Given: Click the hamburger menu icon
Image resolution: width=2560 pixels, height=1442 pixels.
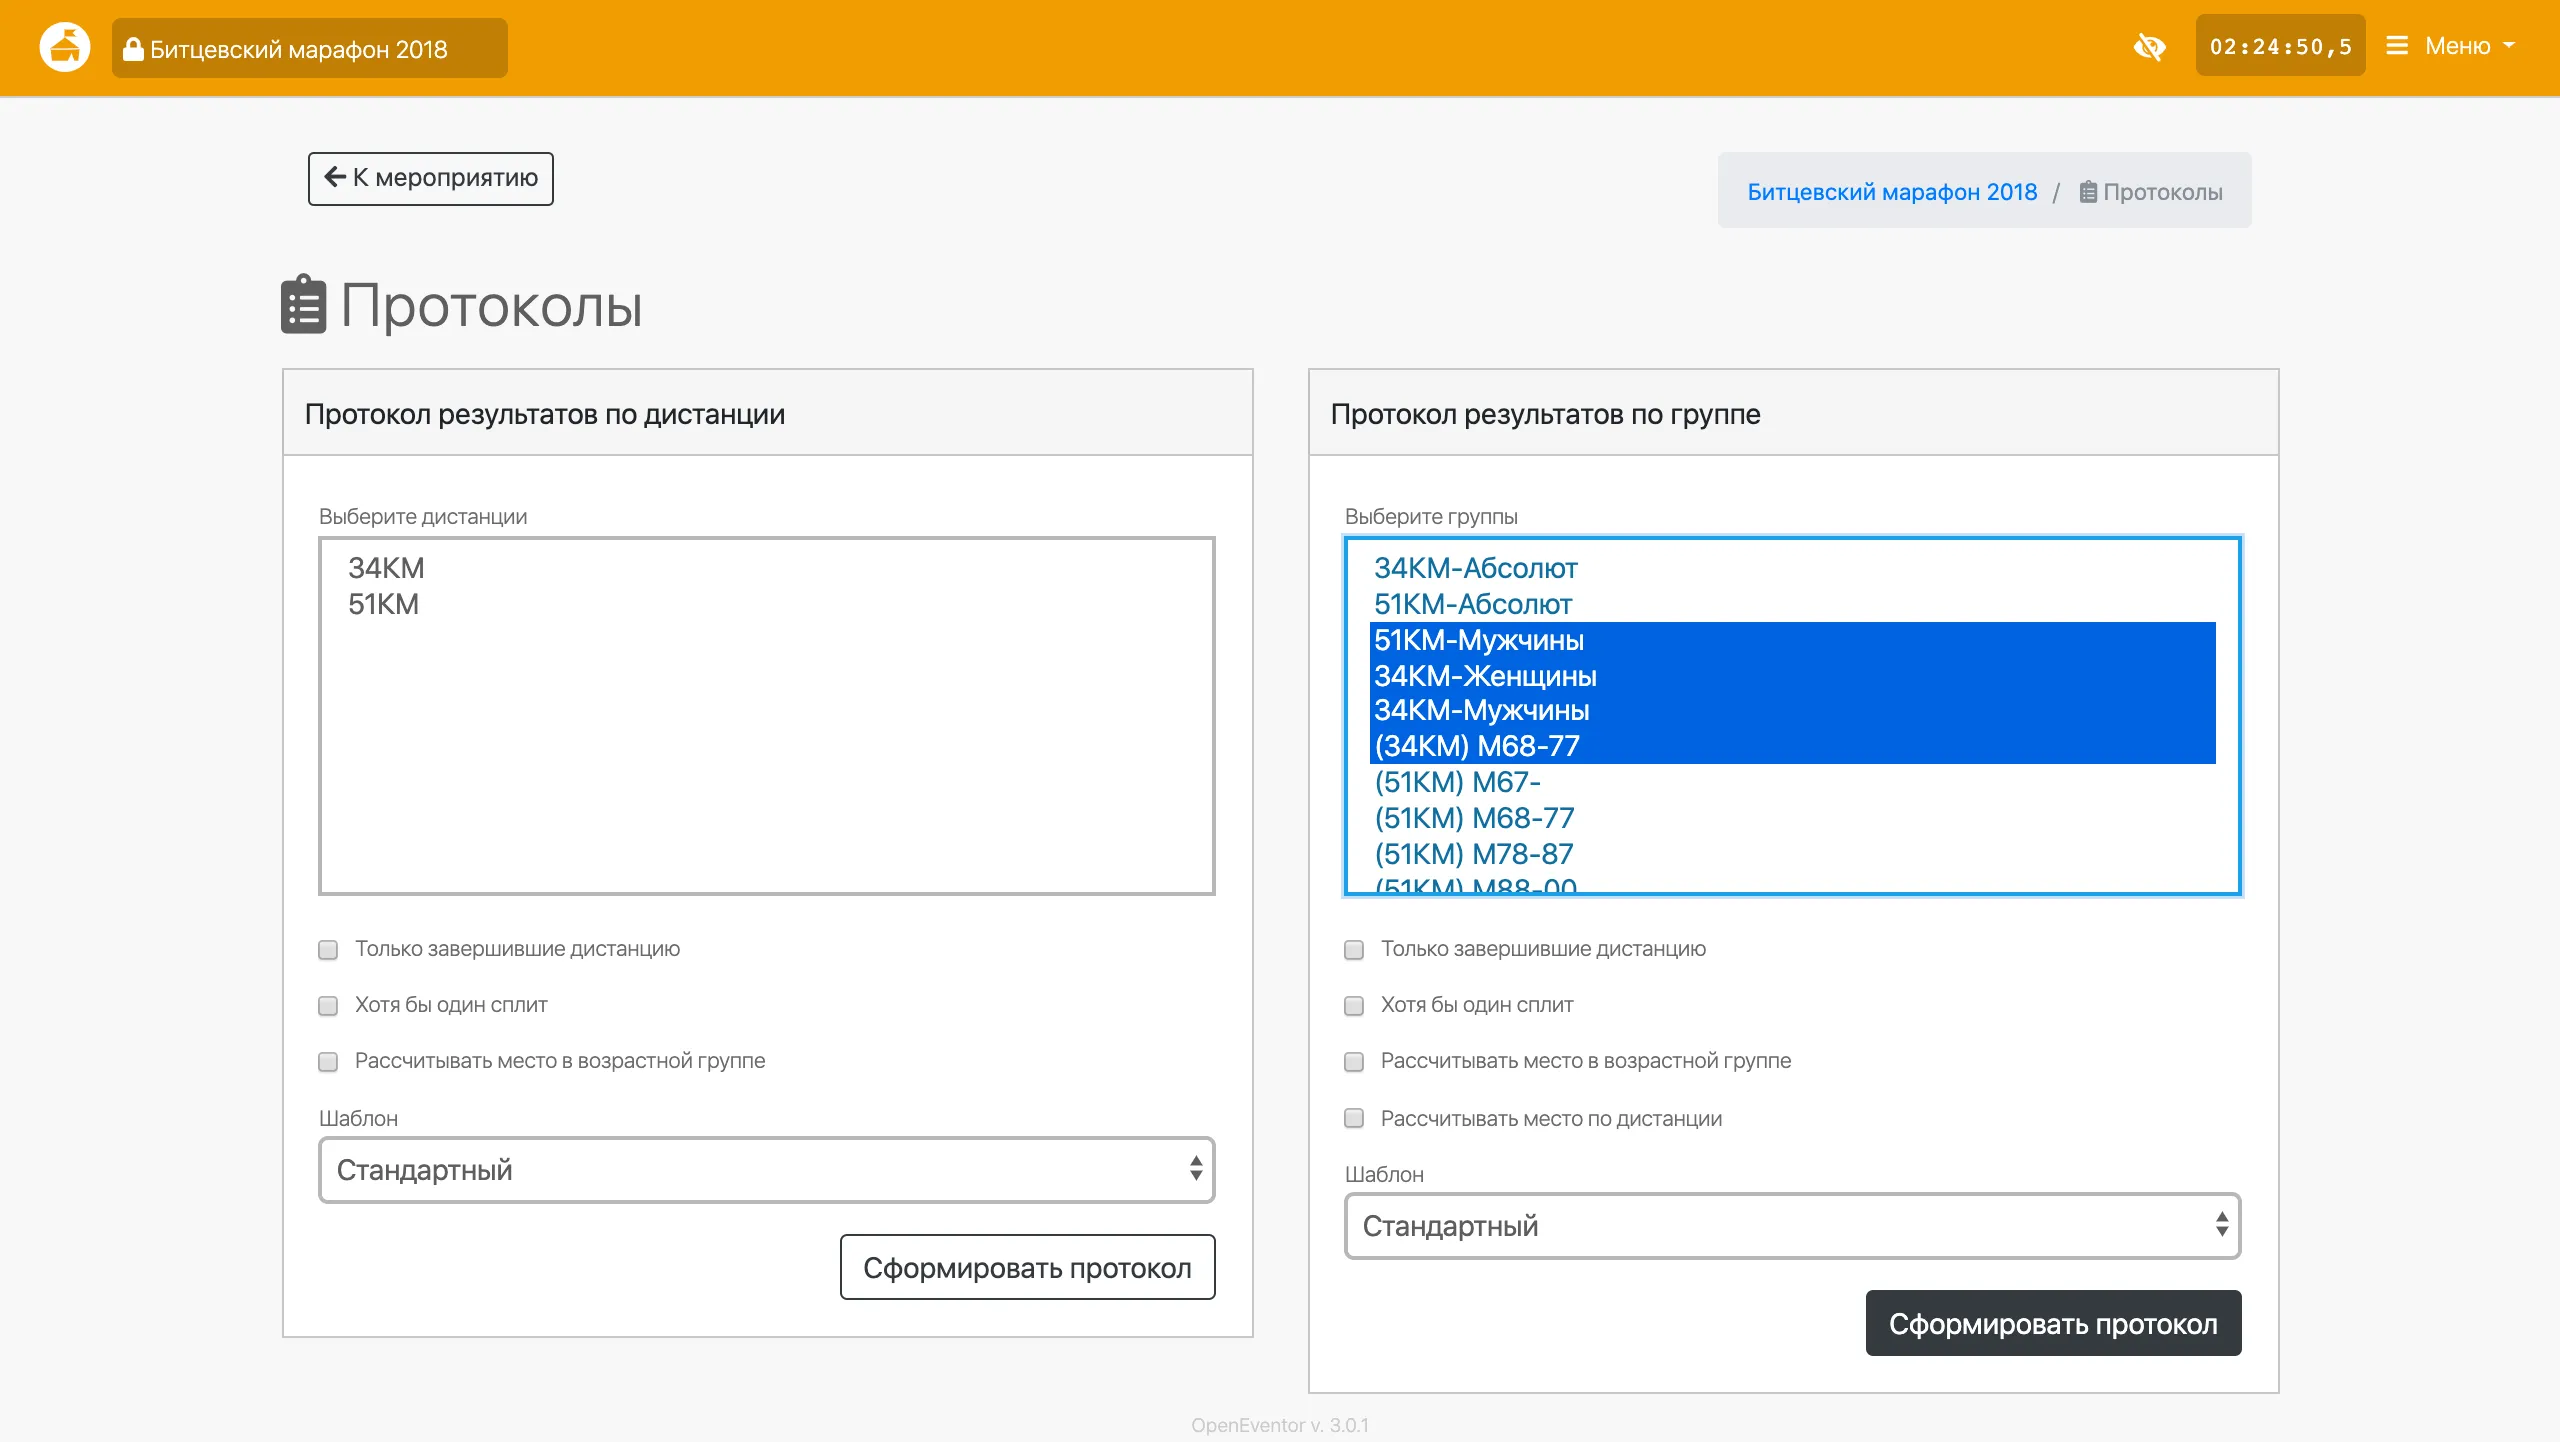Looking at the screenshot, I should click(x=2397, y=46).
